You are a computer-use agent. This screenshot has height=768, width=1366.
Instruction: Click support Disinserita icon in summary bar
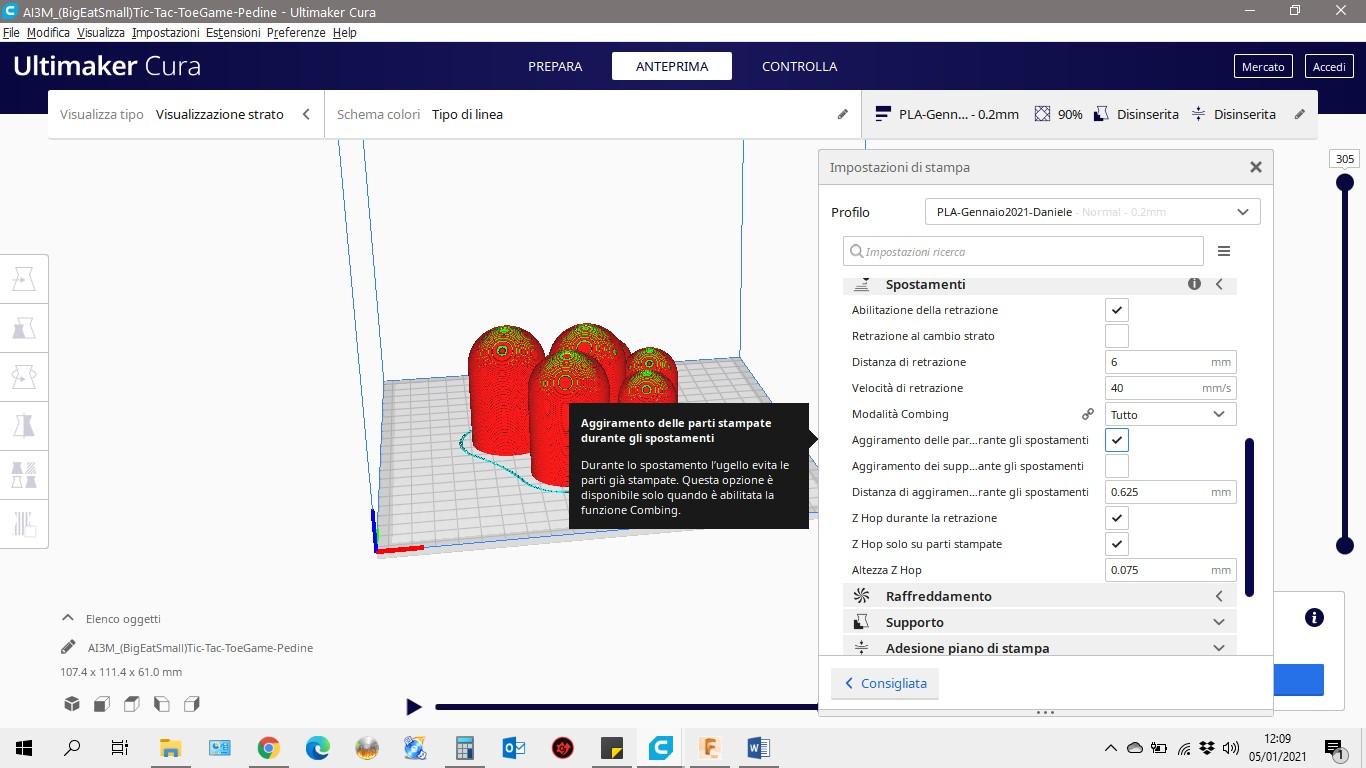coord(1101,114)
